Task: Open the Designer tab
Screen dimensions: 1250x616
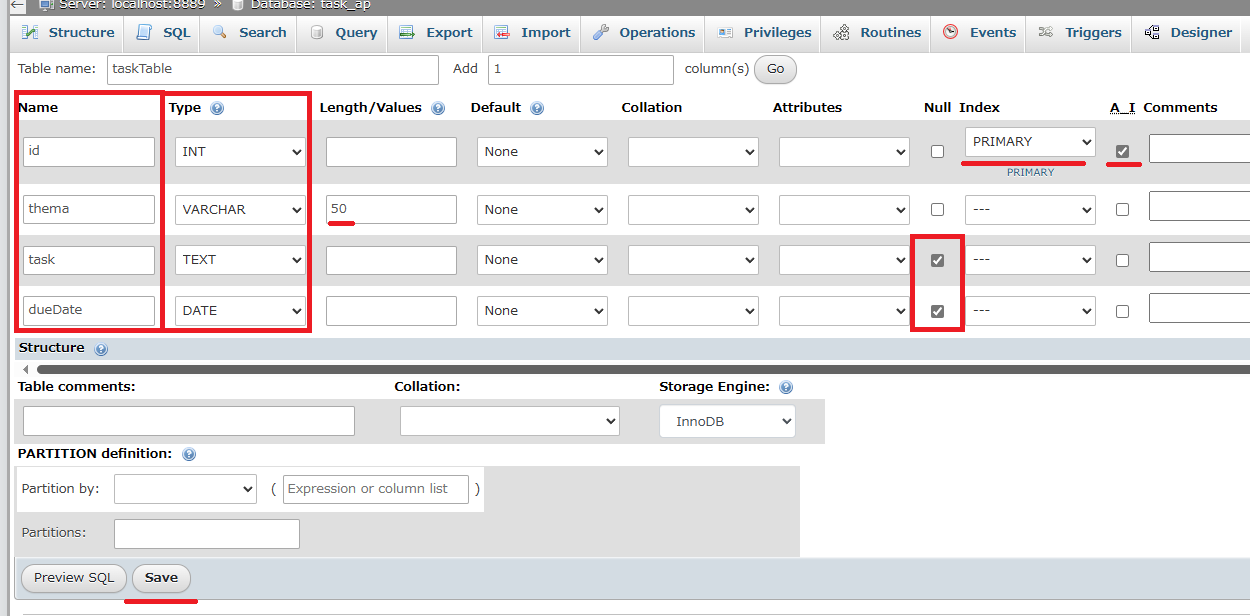Action: click(1188, 32)
